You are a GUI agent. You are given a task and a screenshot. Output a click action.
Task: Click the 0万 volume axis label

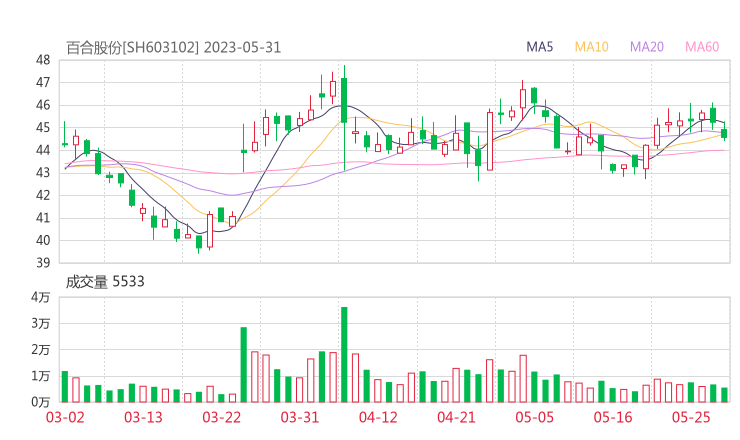tap(41, 402)
